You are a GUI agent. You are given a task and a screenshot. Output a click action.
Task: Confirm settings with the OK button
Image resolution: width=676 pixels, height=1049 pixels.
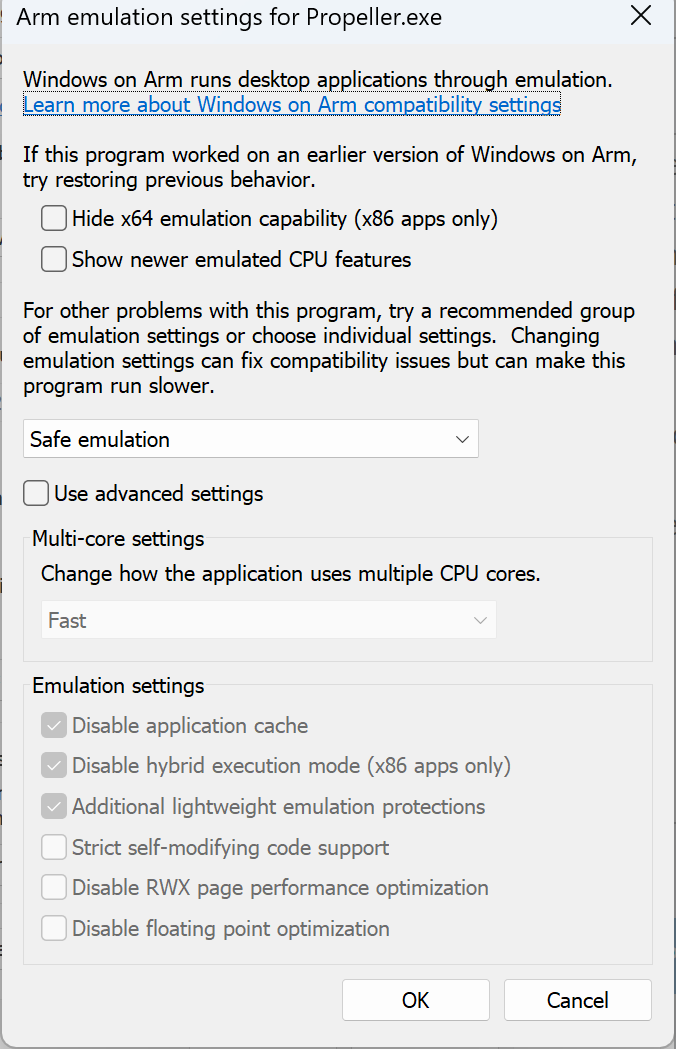[x=416, y=1000]
